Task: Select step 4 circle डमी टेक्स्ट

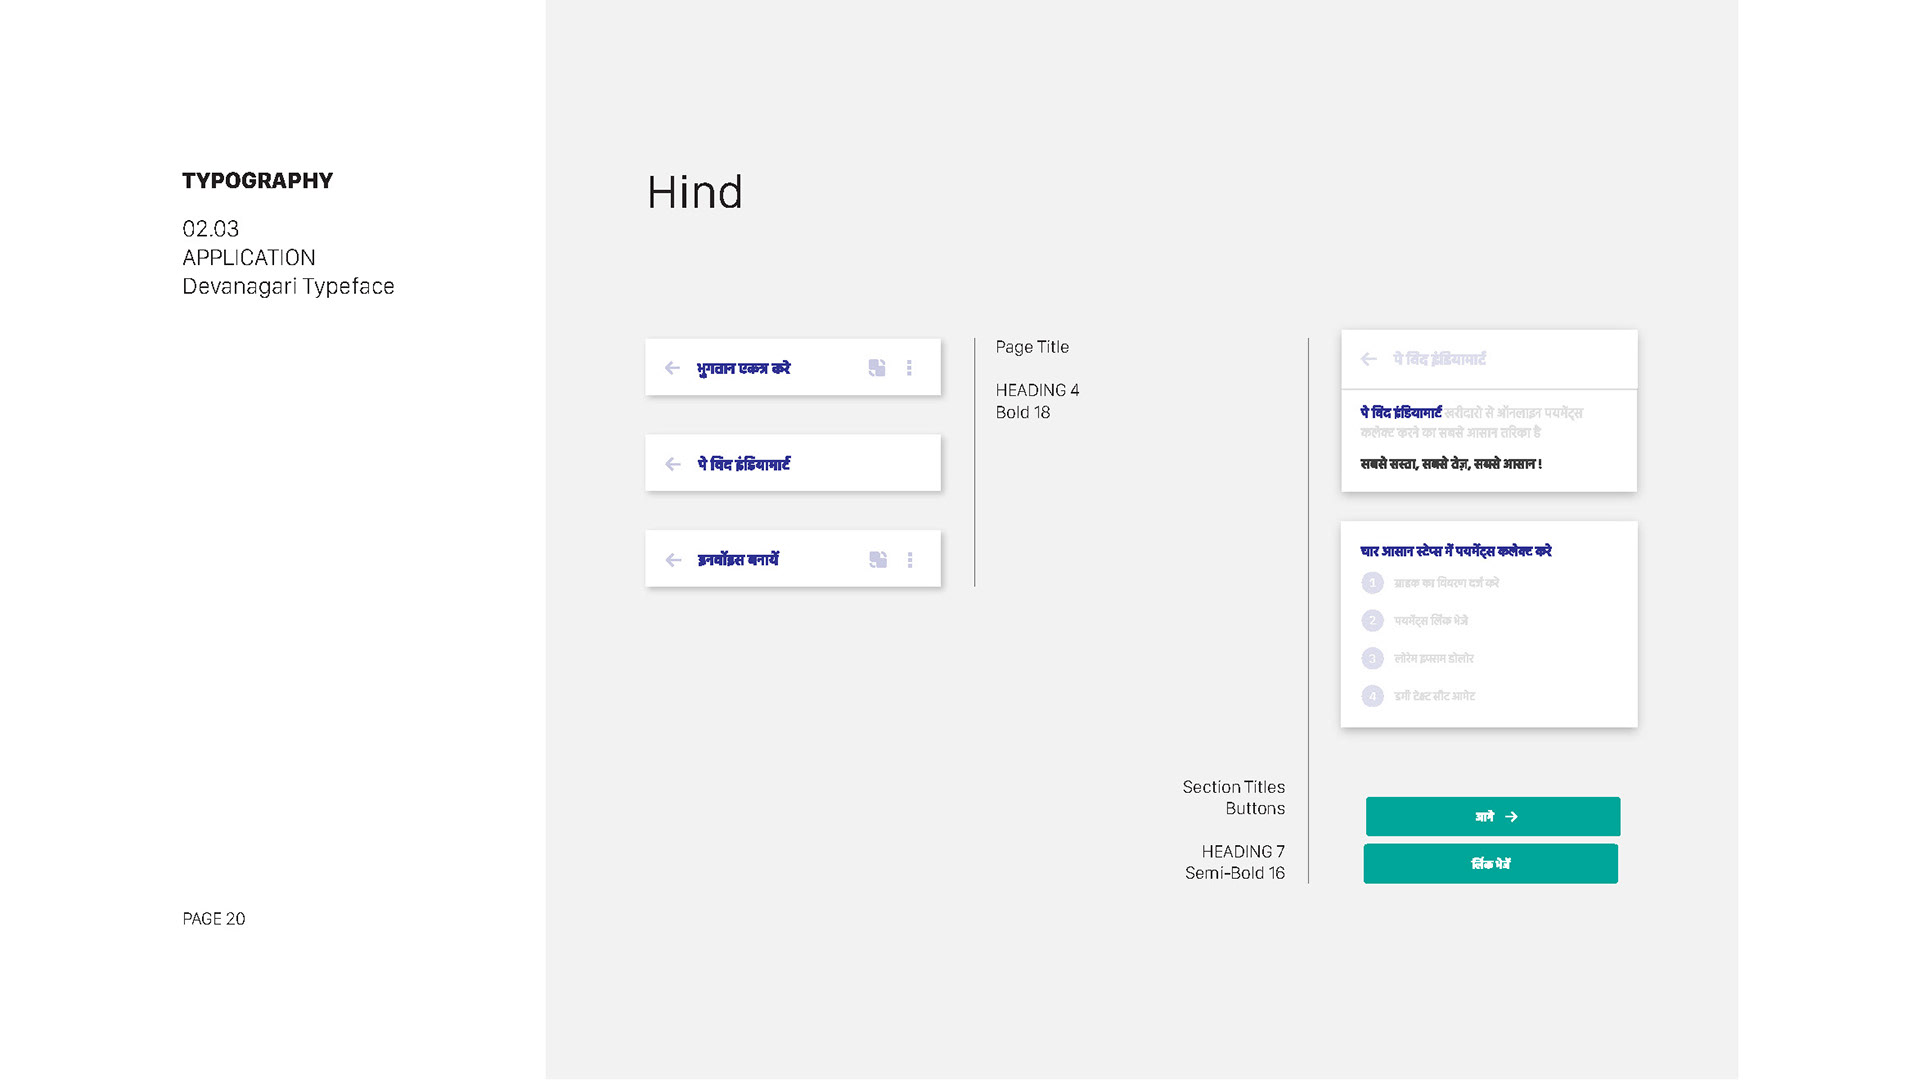Action: tap(1372, 696)
